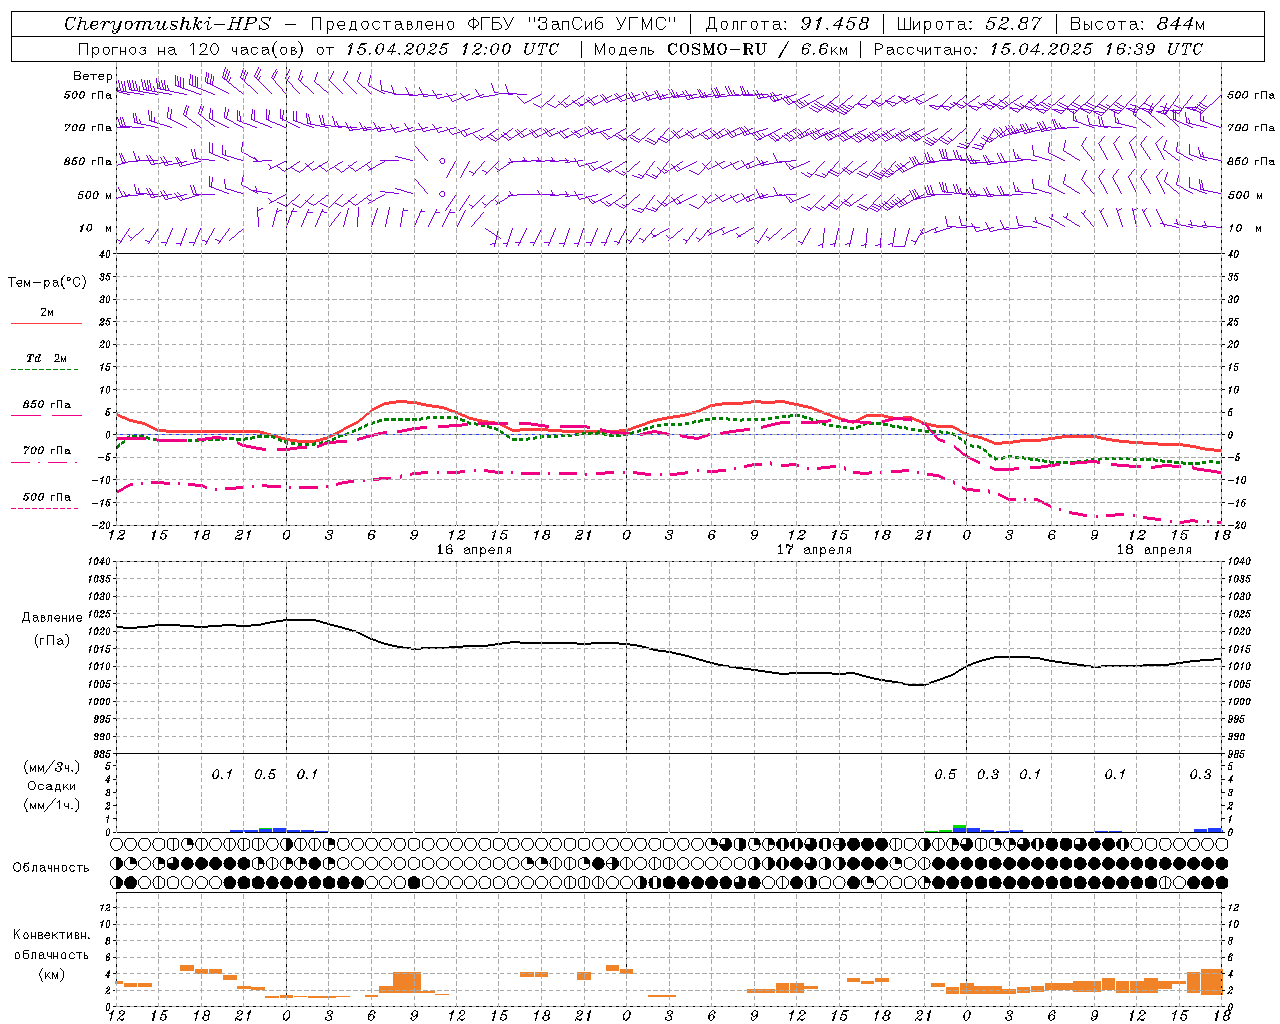
Task: Click the 'Рассчитано: 15.04.2025 16:39 UTC' timestamp
Action: pyautogui.click(x=1038, y=49)
